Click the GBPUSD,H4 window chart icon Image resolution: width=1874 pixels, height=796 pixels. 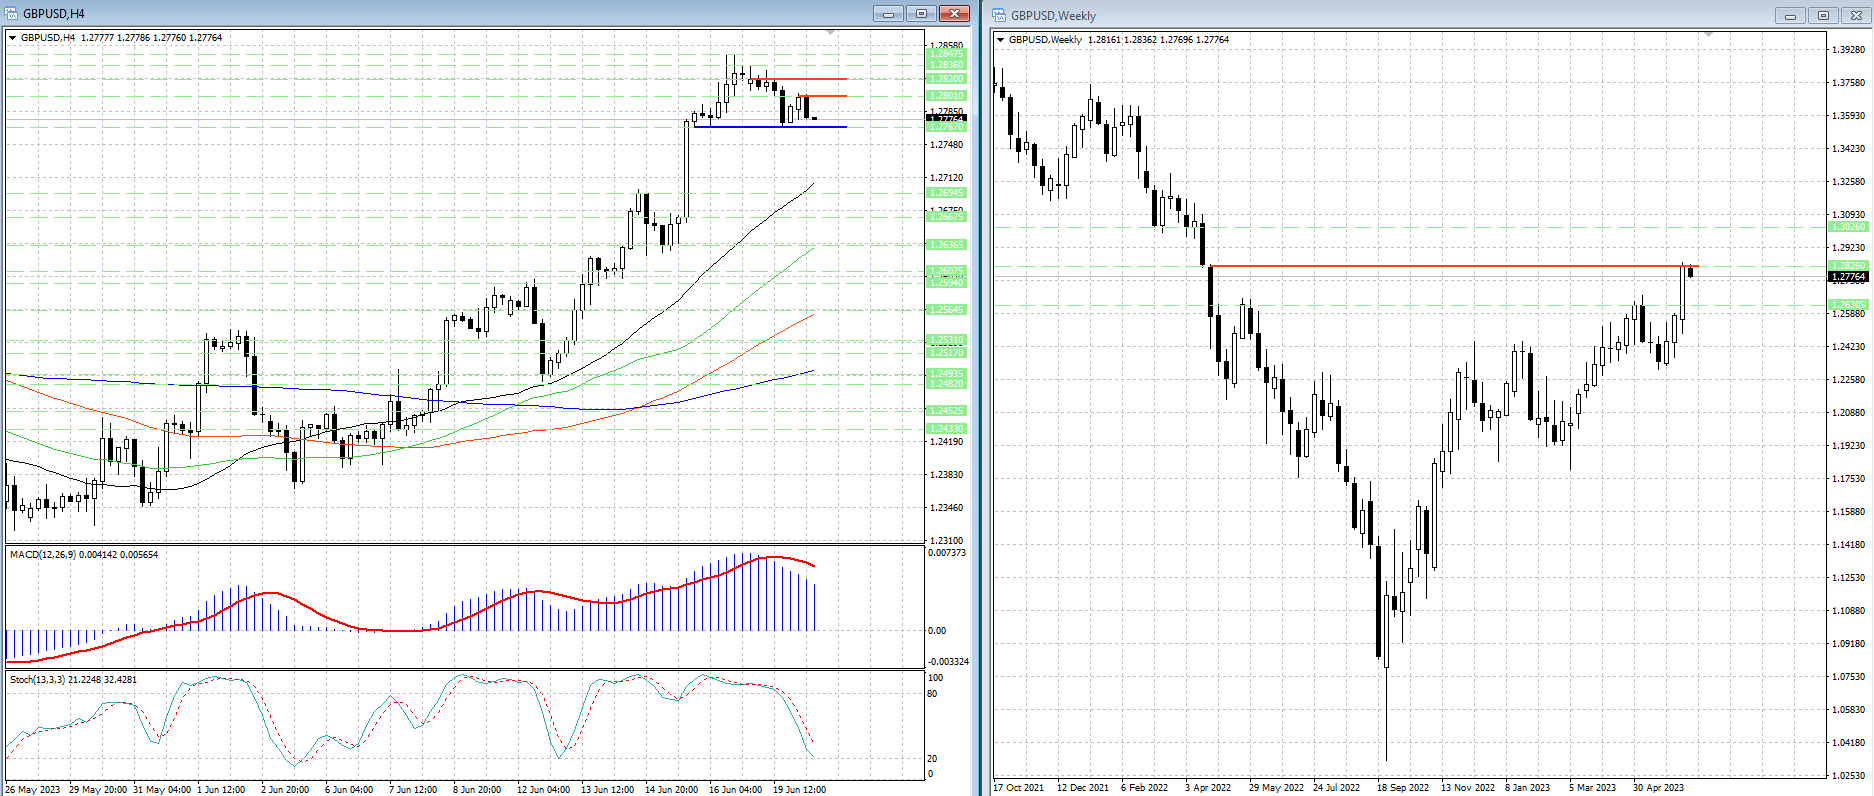12,13
